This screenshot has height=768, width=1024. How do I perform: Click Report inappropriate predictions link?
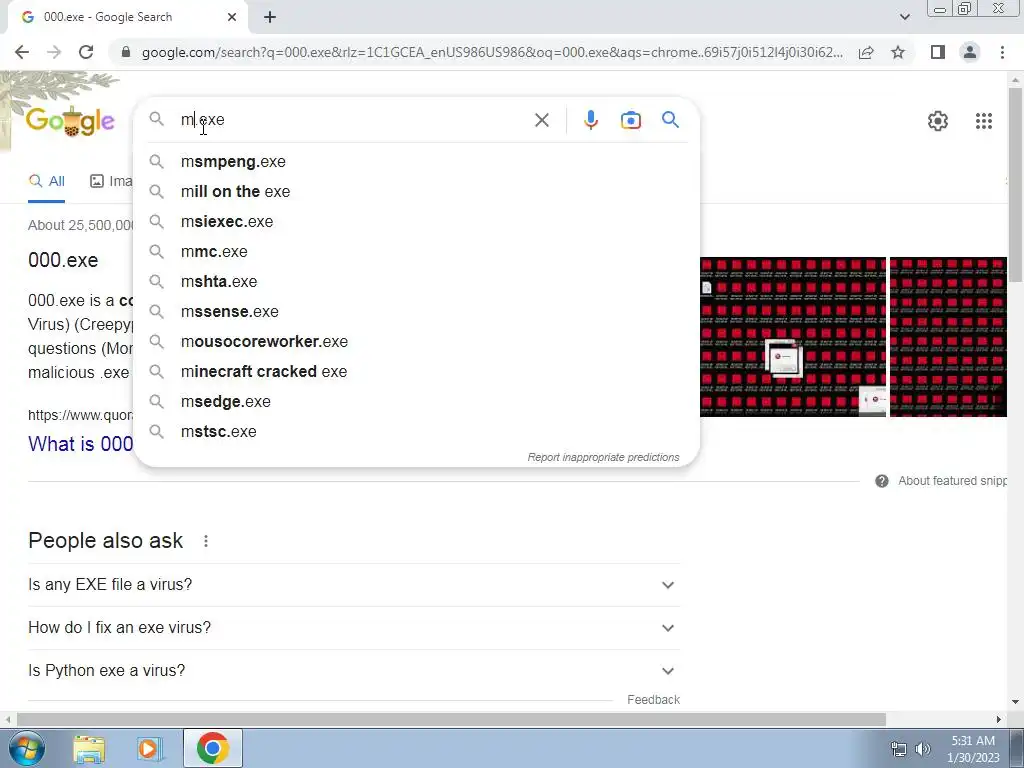pyautogui.click(x=603, y=457)
